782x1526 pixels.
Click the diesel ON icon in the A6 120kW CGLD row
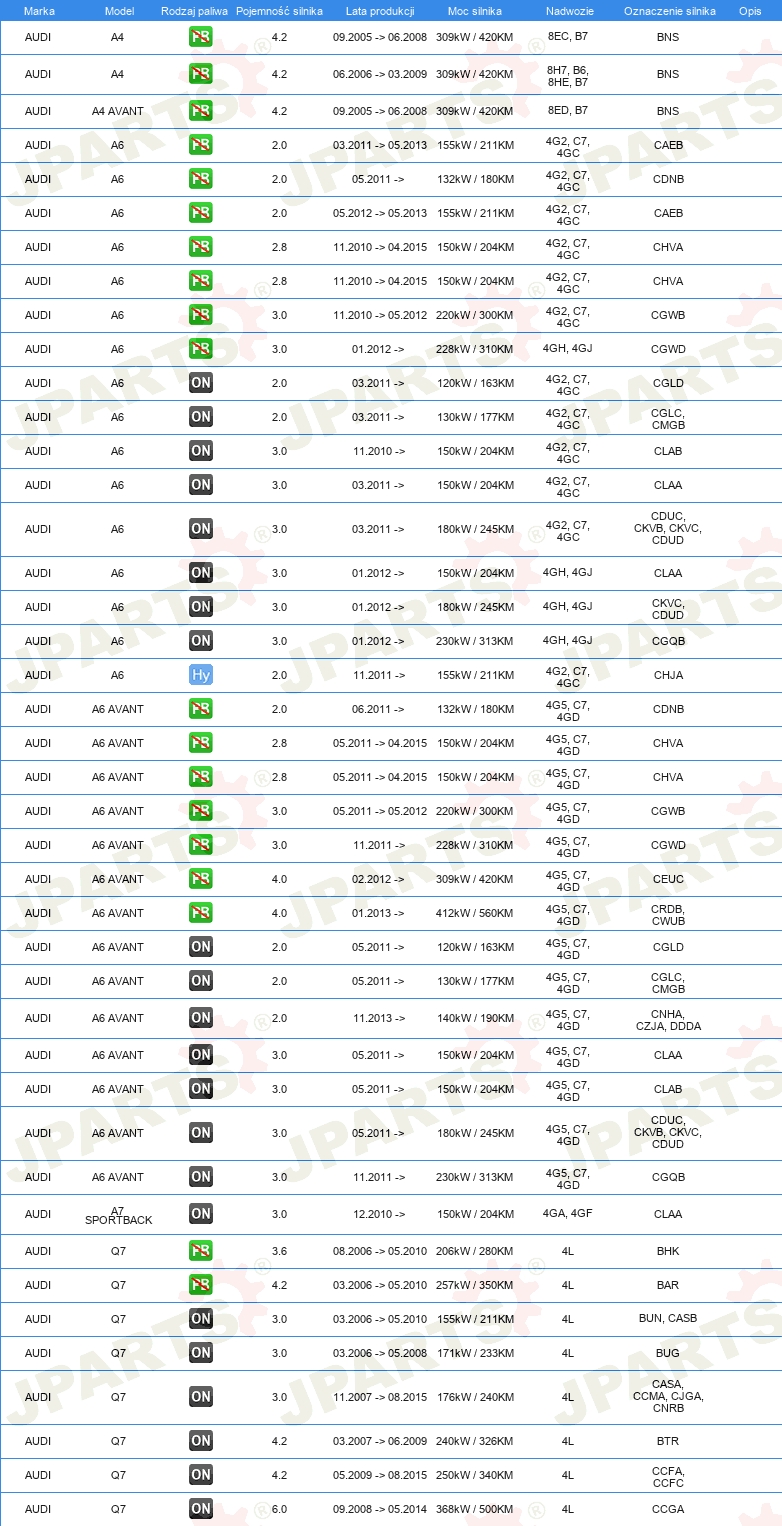pyautogui.click(x=201, y=383)
